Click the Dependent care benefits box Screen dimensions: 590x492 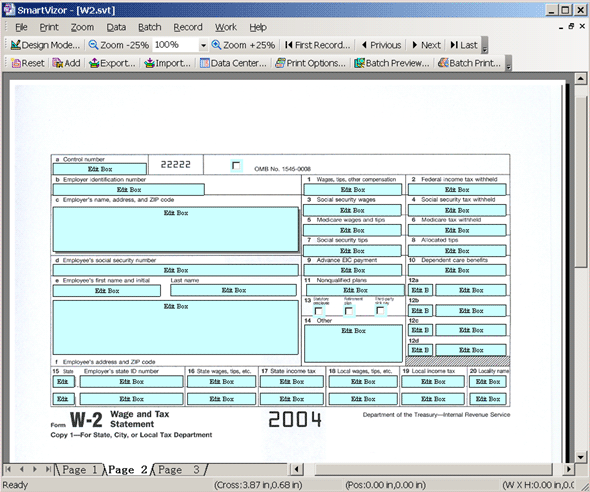pos(457,270)
